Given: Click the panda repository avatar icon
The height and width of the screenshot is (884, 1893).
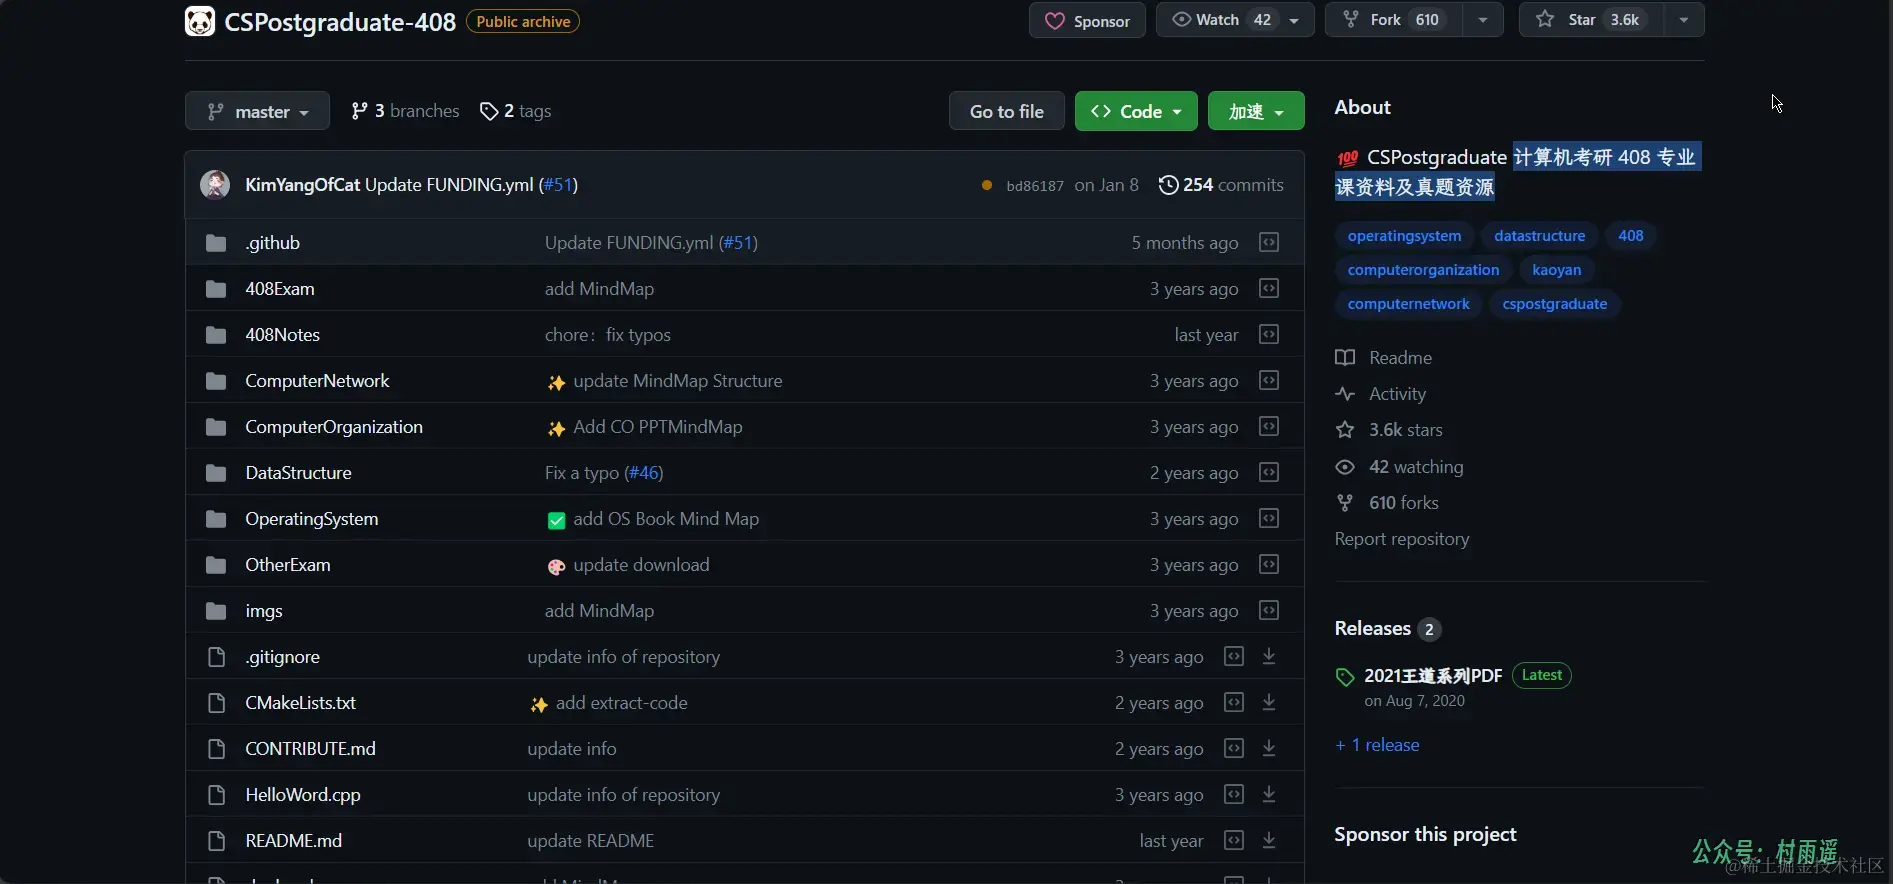Looking at the screenshot, I should coord(200,21).
